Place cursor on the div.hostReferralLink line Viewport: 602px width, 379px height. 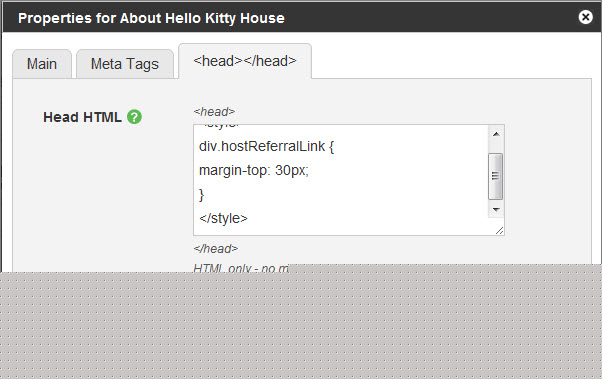(x=266, y=146)
